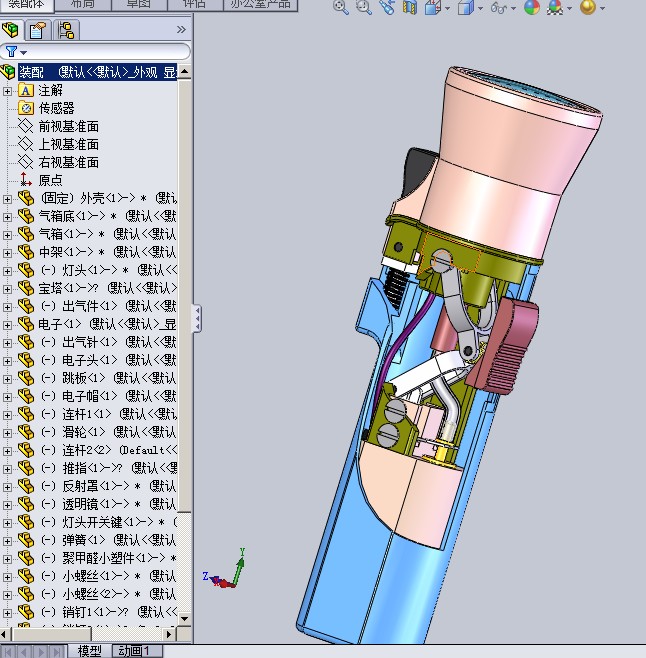Click the View Settings gold sphere icon
This screenshot has width=646, height=658.
click(588, 7)
